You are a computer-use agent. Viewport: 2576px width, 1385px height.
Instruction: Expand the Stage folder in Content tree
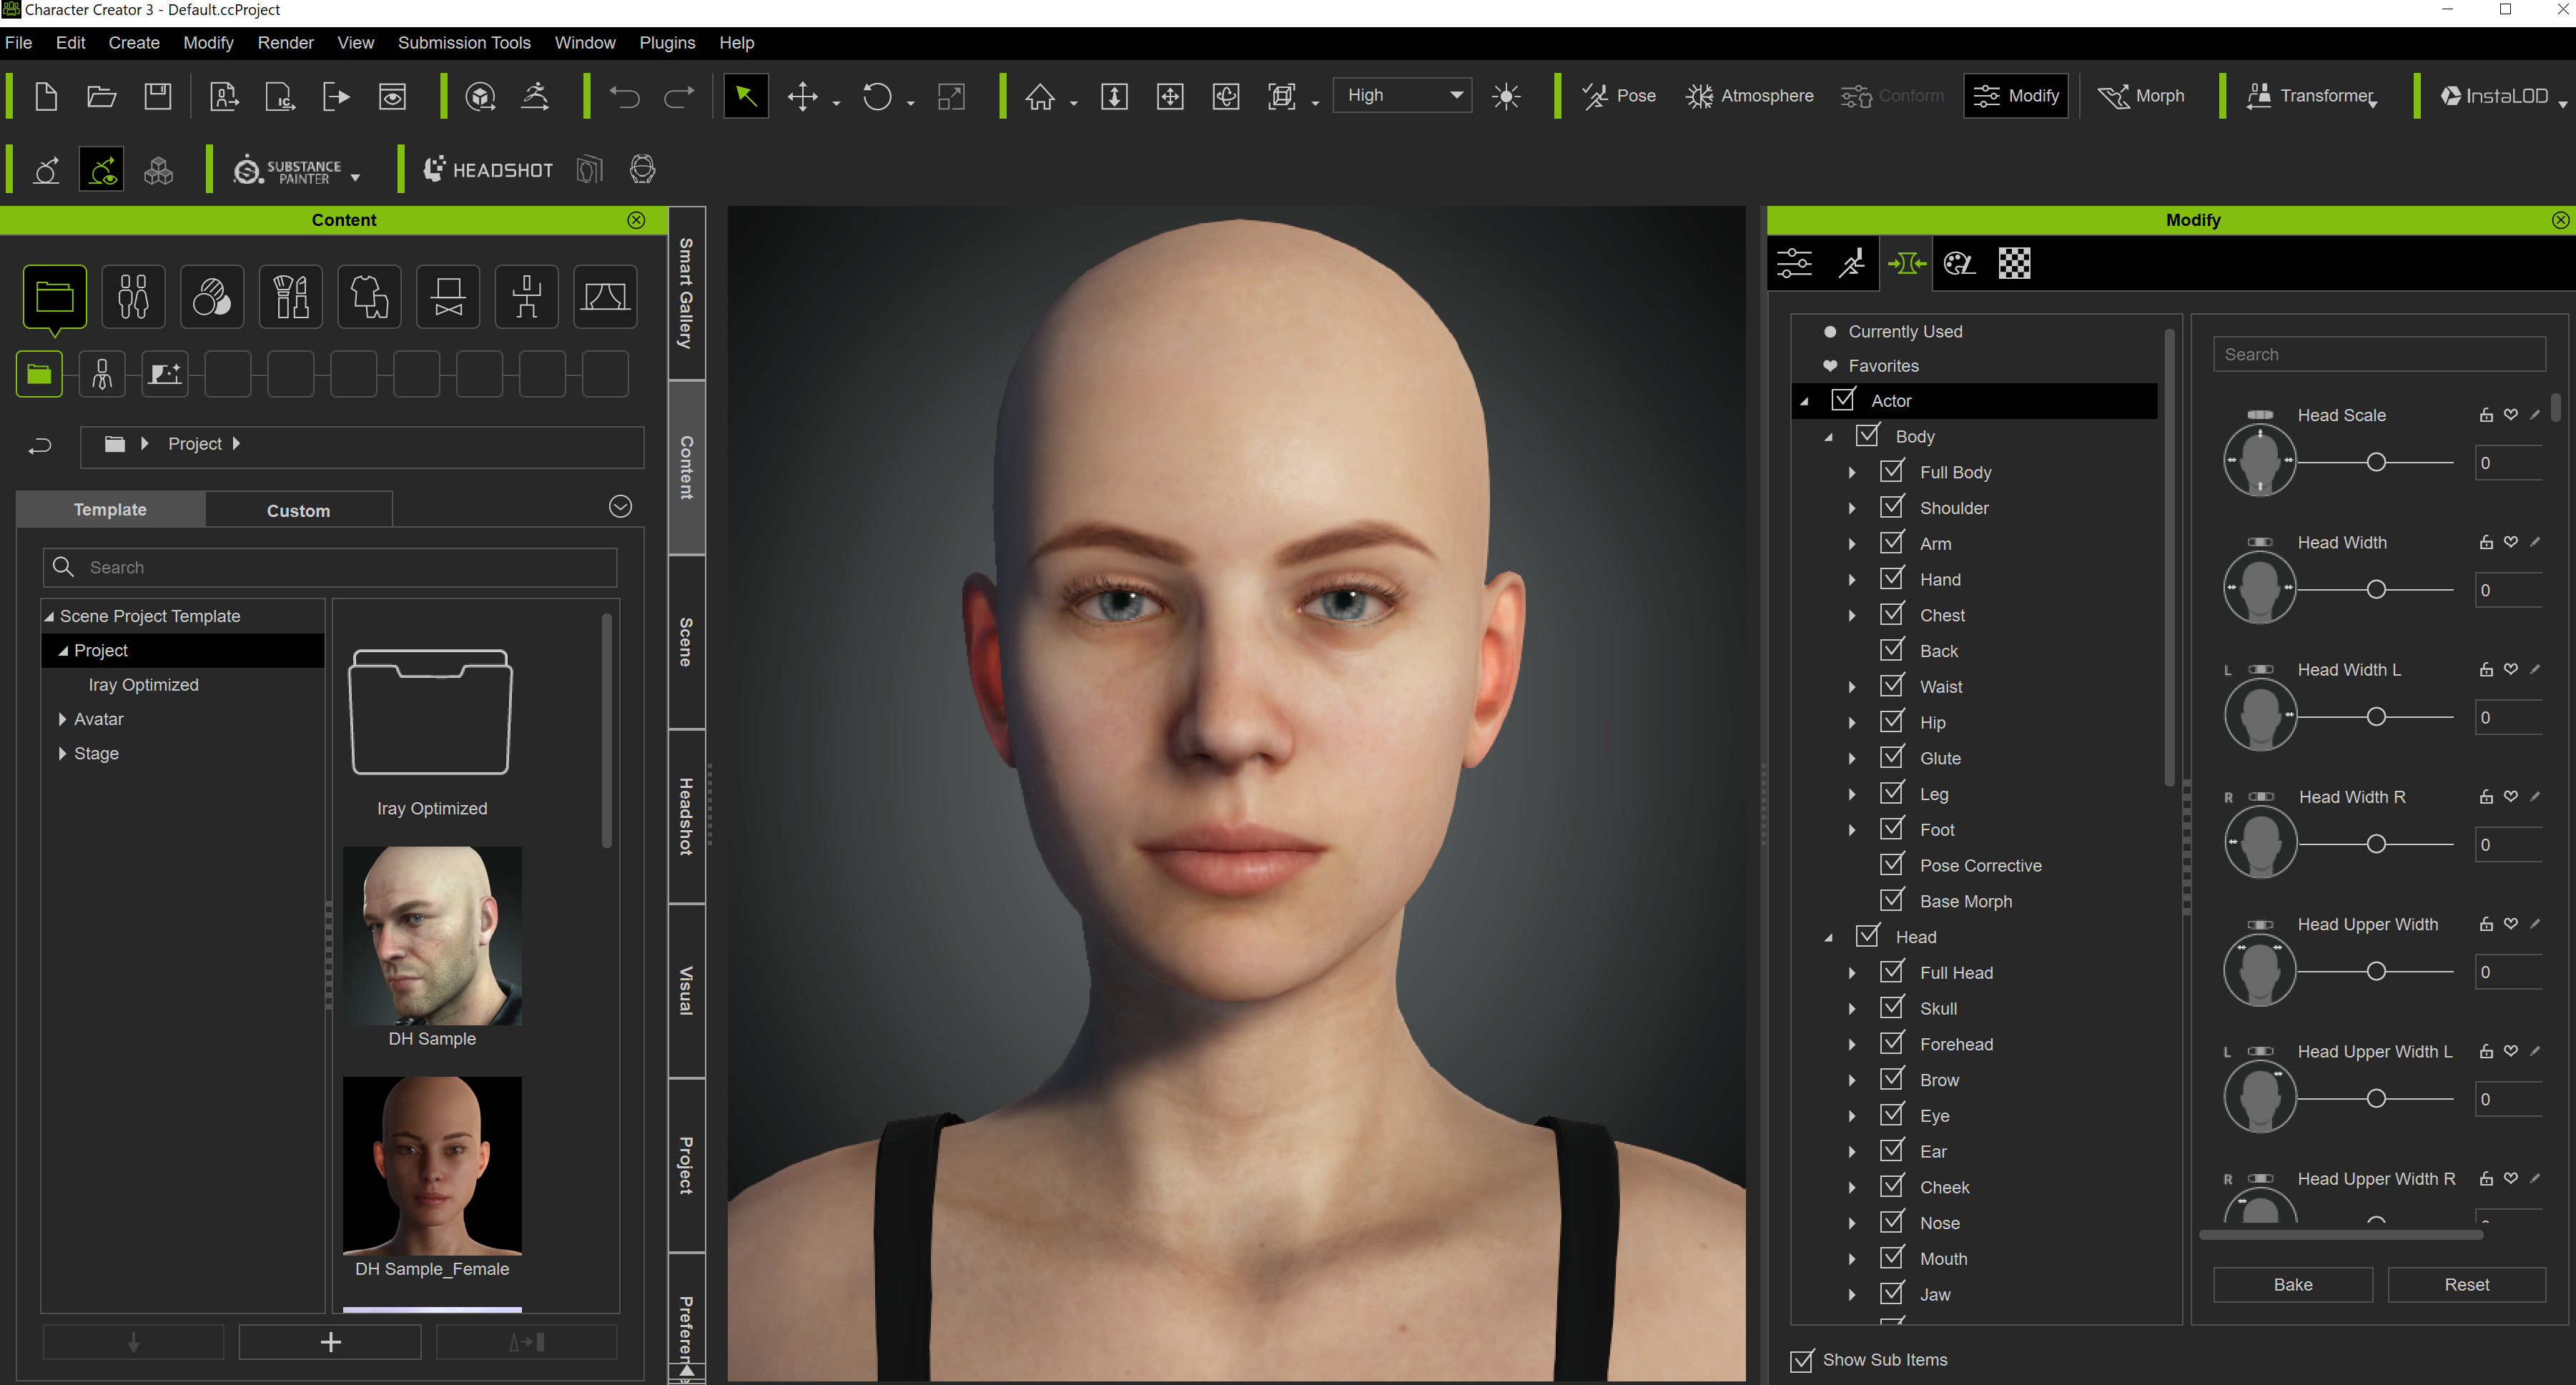pos(62,753)
